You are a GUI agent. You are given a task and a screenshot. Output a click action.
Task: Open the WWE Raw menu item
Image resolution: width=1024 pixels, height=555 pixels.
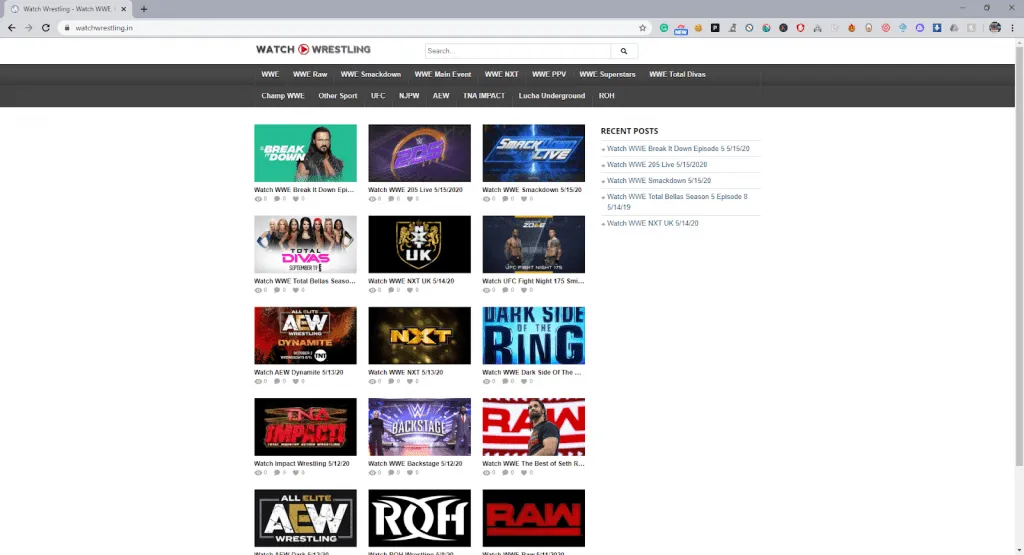(x=310, y=74)
